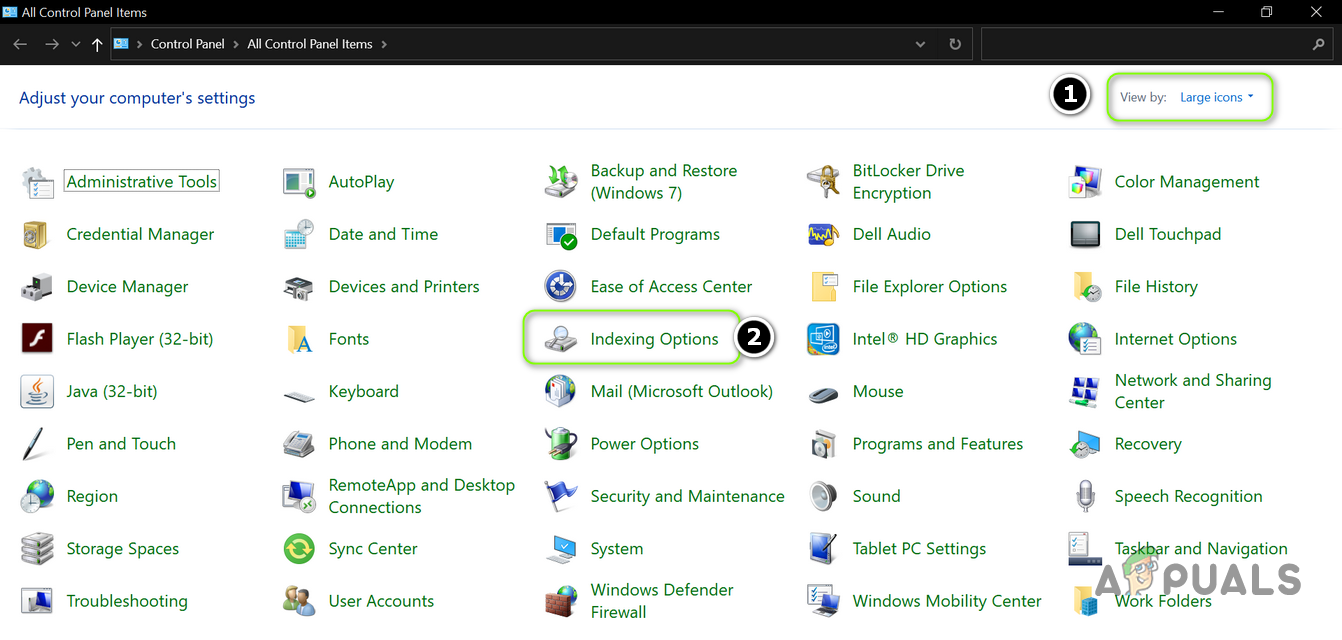Click the Up arrow navigation button
The image size is (1342, 640).
tap(97, 45)
